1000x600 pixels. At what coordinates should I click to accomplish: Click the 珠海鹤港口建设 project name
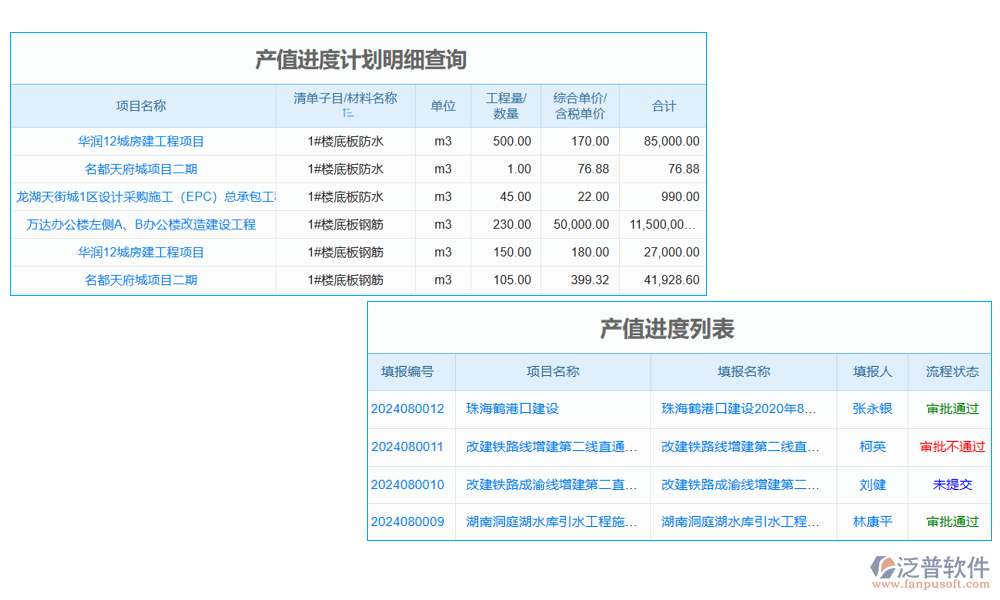coord(513,409)
